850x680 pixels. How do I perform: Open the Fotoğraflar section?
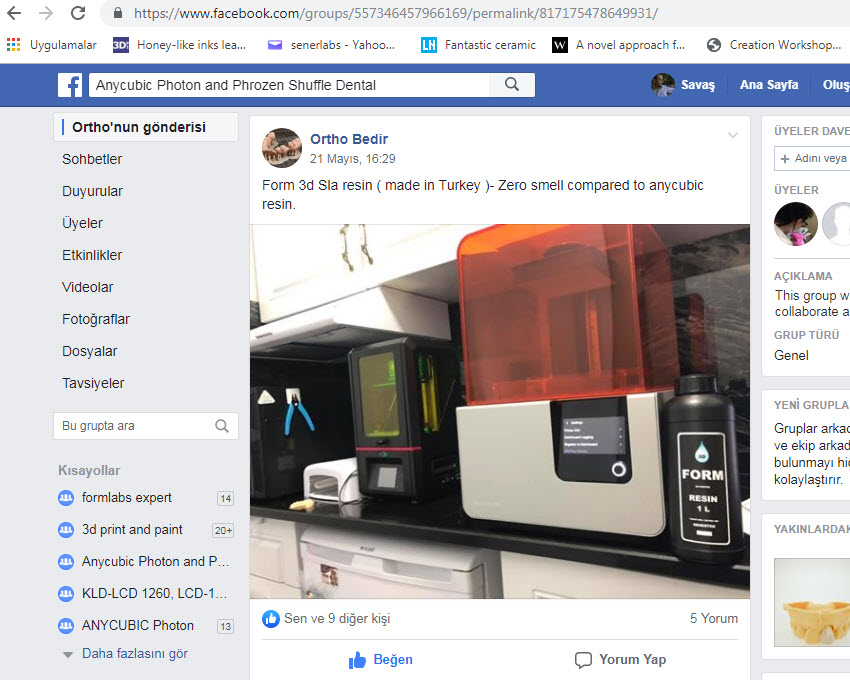(95, 319)
